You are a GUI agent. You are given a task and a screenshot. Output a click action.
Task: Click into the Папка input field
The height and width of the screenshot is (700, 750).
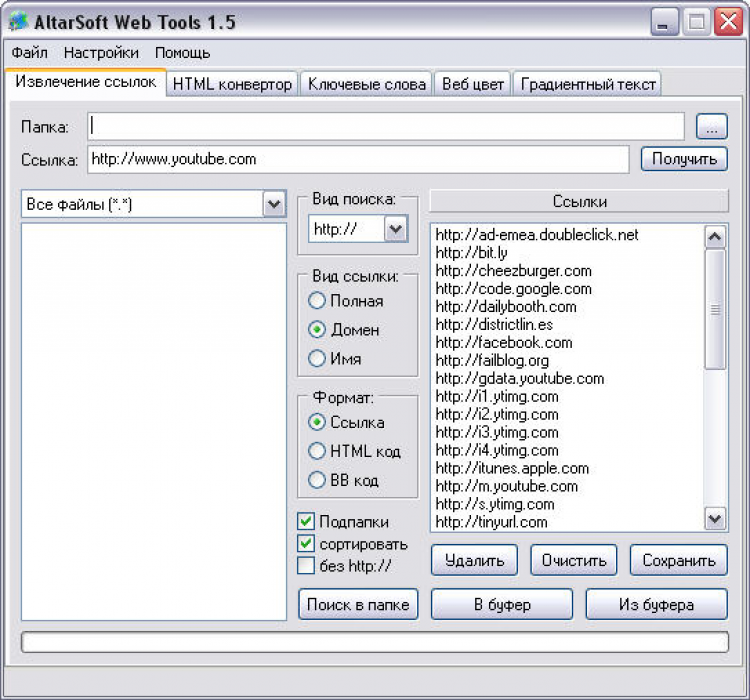coord(386,126)
